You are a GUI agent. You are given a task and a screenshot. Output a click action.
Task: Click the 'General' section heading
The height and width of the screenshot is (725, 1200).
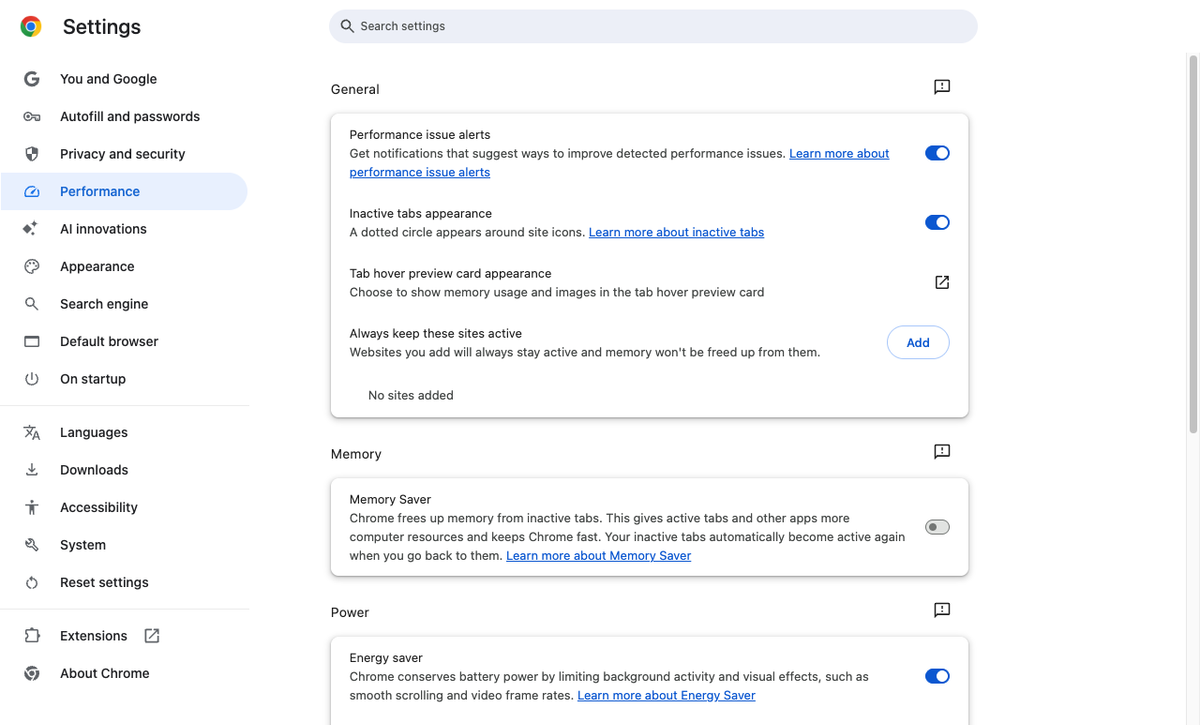pyautogui.click(x=355, y=89)
